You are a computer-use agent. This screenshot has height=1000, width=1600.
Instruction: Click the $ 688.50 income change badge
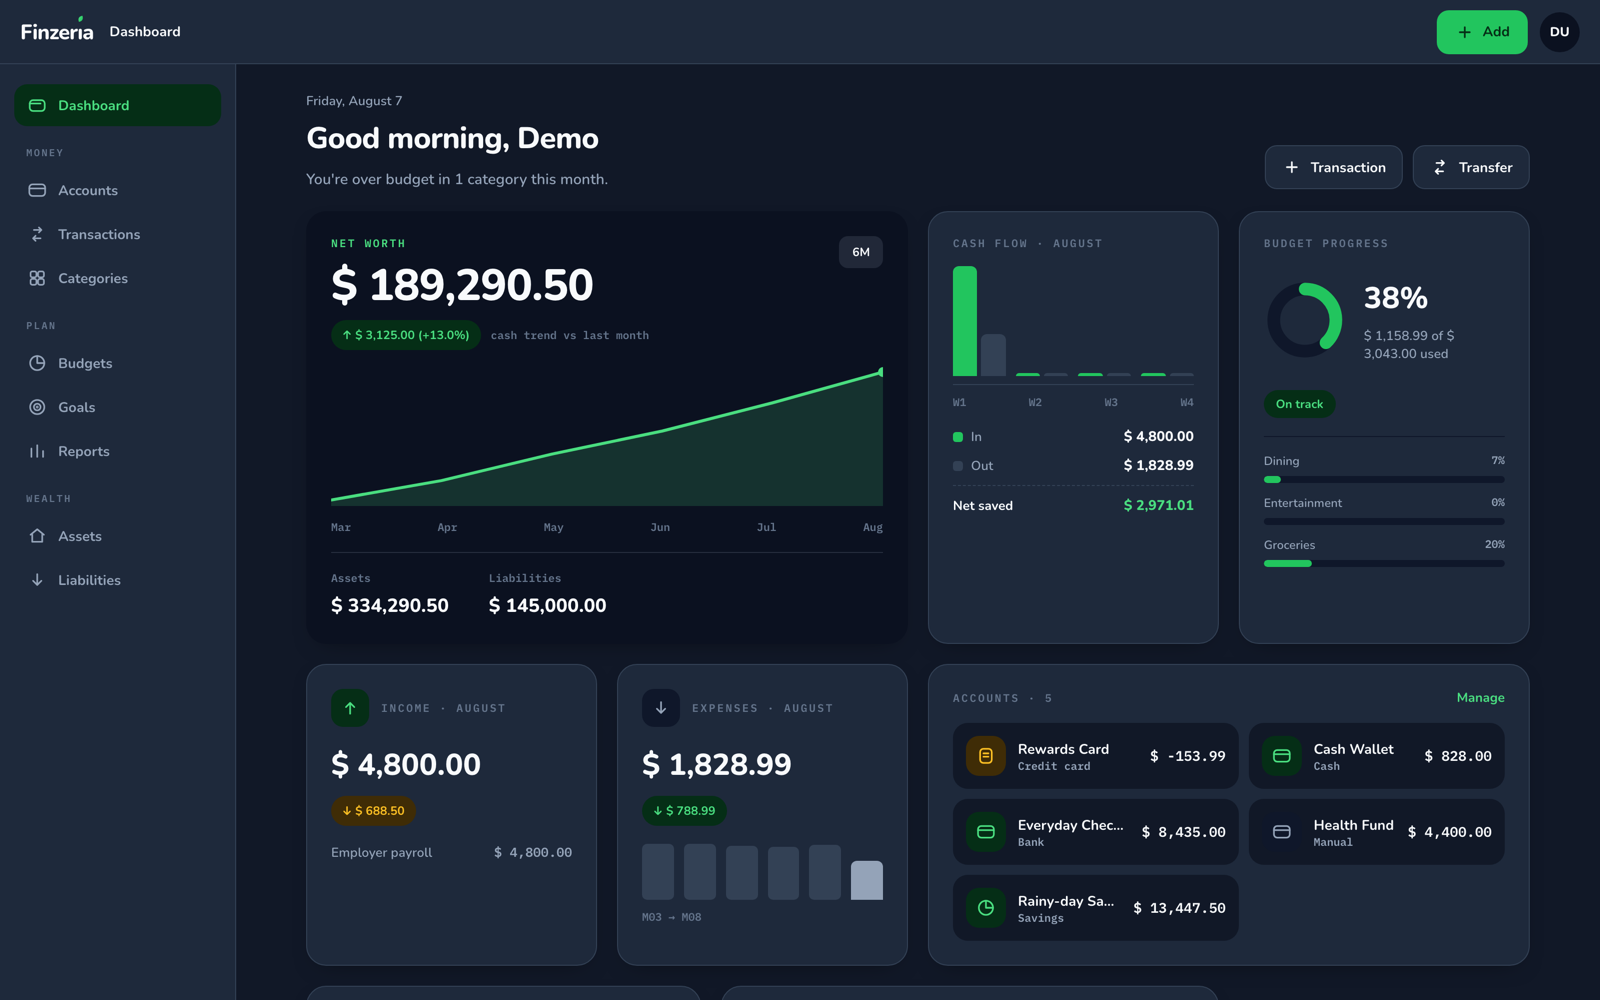[x=373, y=811]
